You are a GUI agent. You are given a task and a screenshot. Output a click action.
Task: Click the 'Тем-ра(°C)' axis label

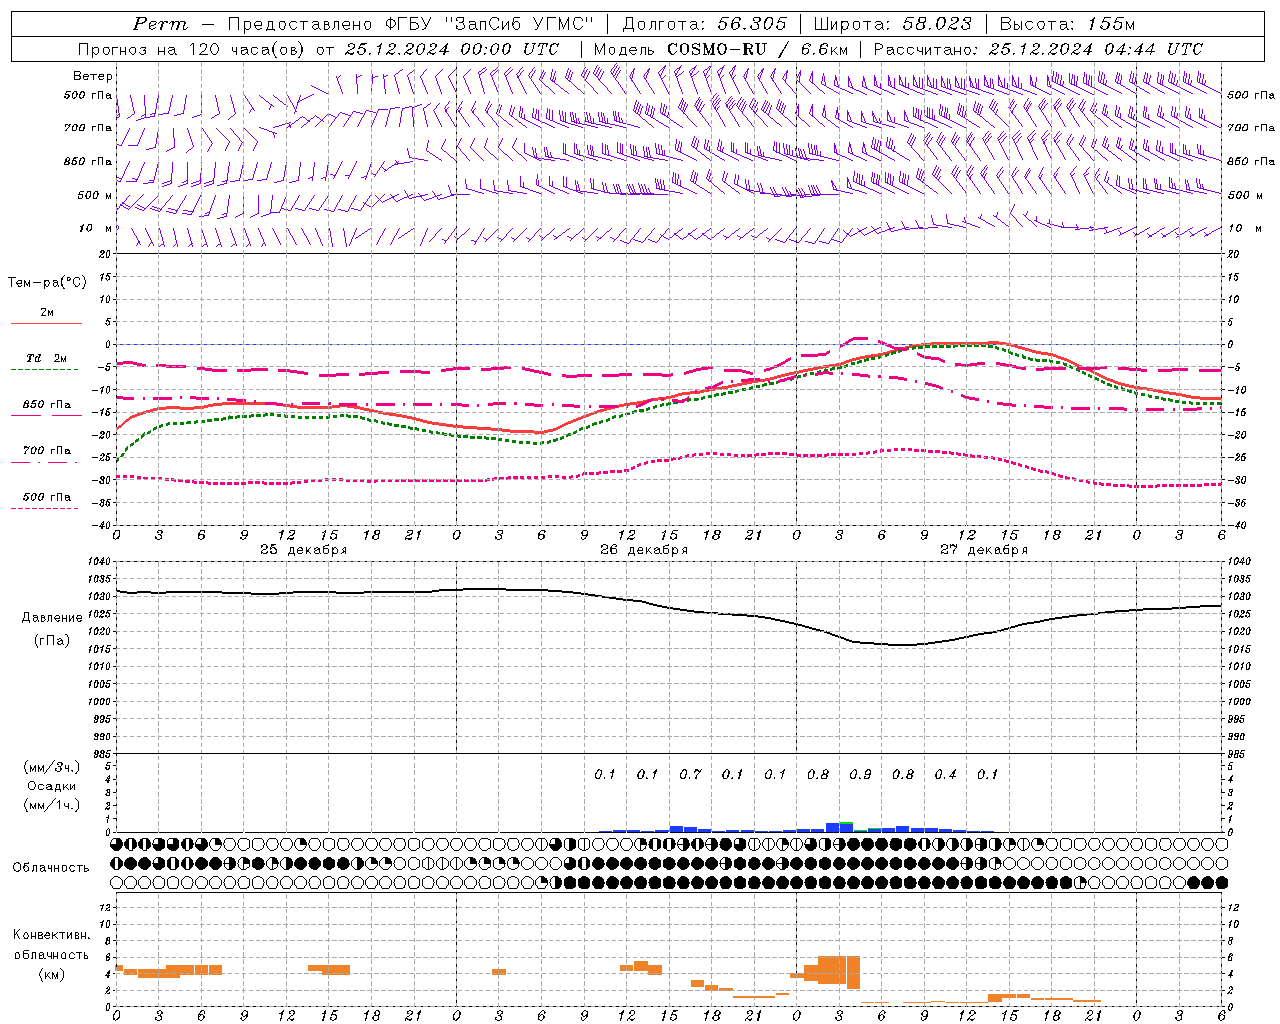(47, 283)
